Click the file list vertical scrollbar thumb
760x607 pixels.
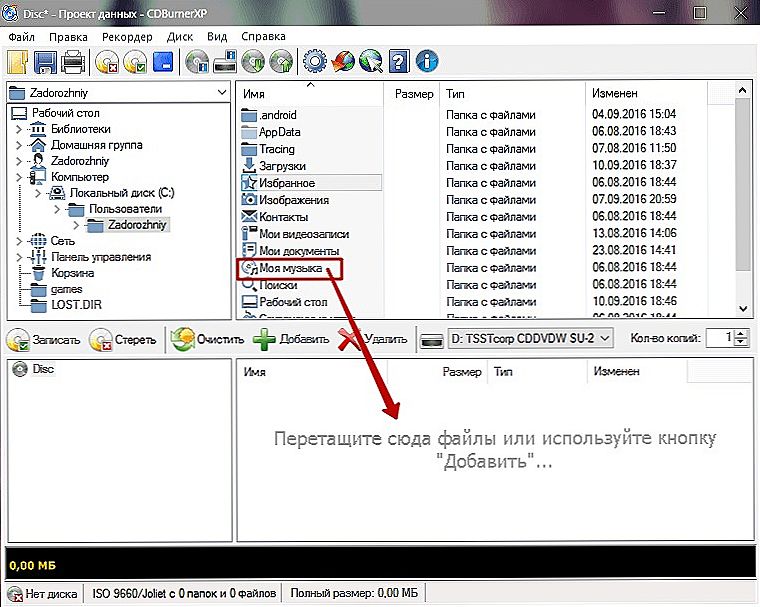coord(743,184)
